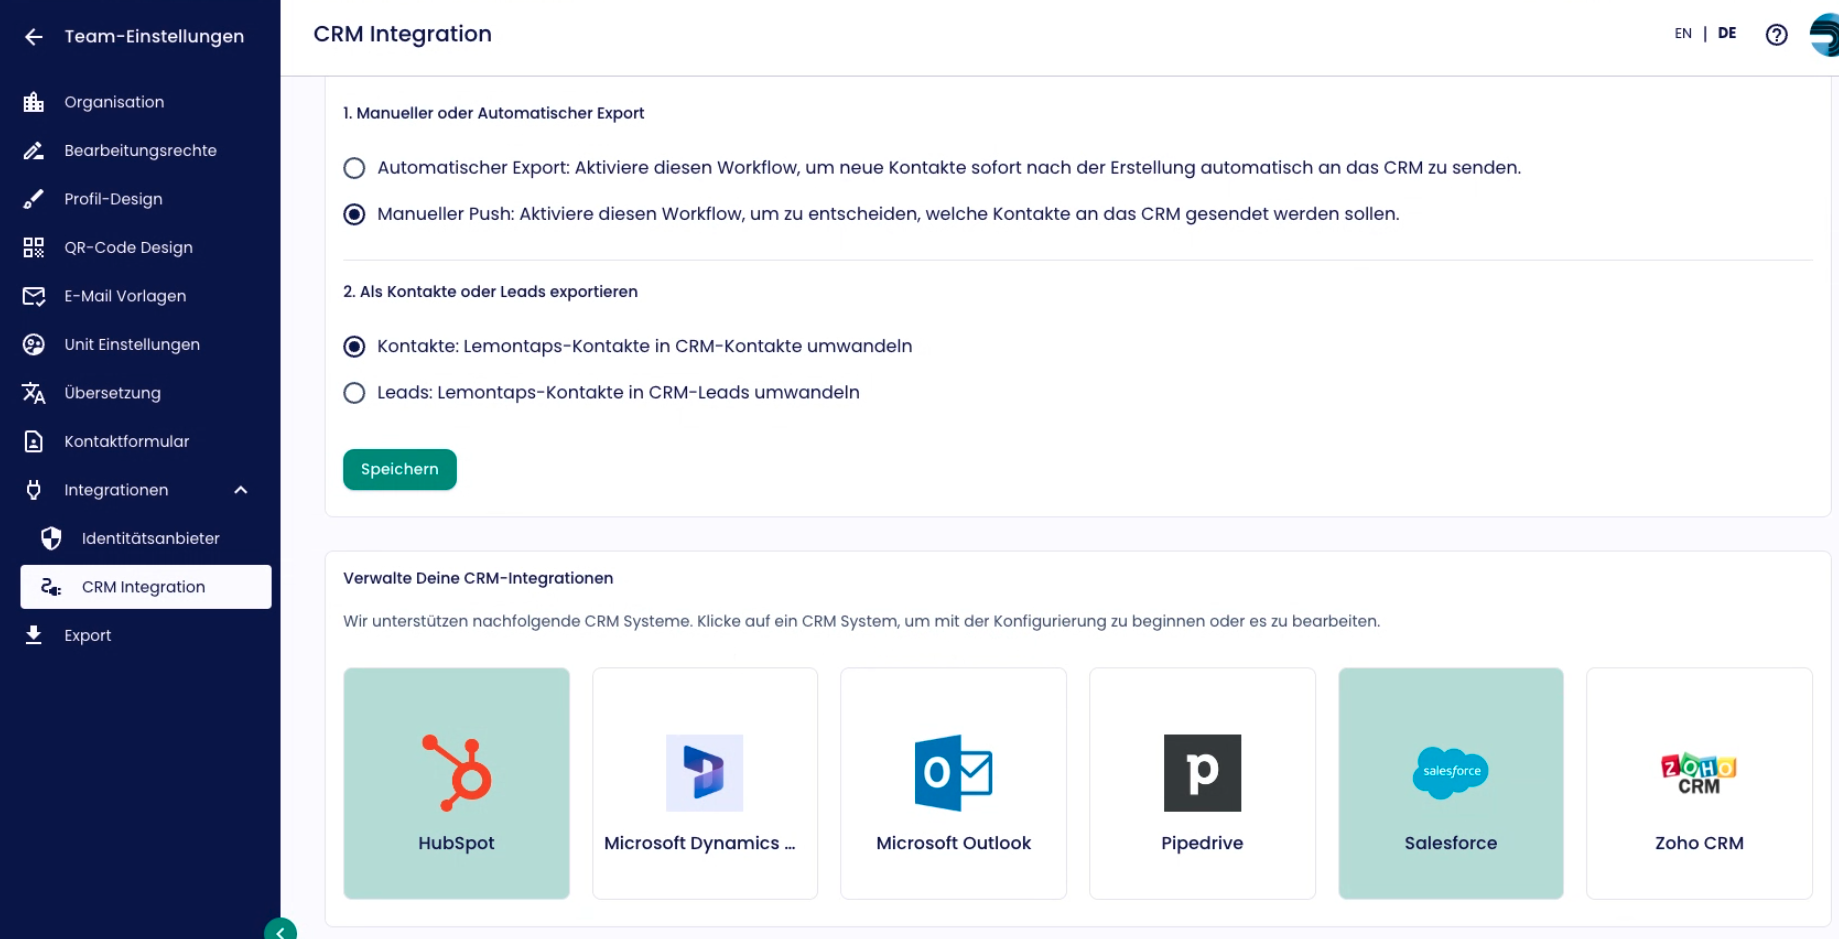Click the Salesforce card label

[x=1451, y=843]
